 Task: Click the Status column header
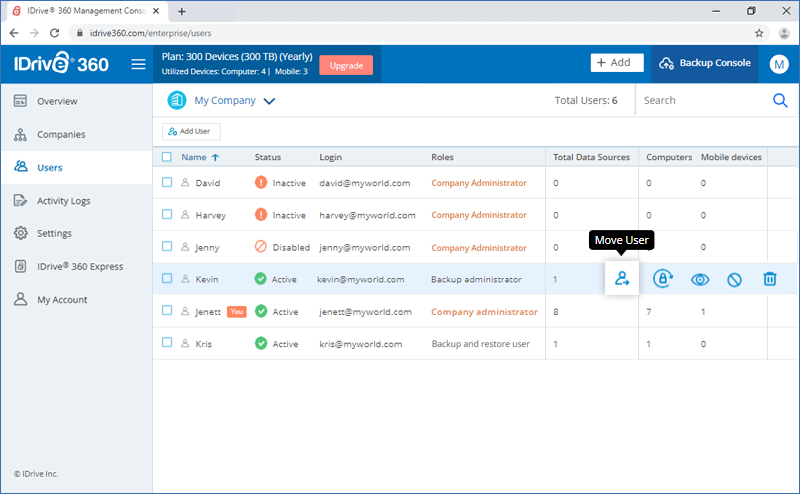coord(268,157)
